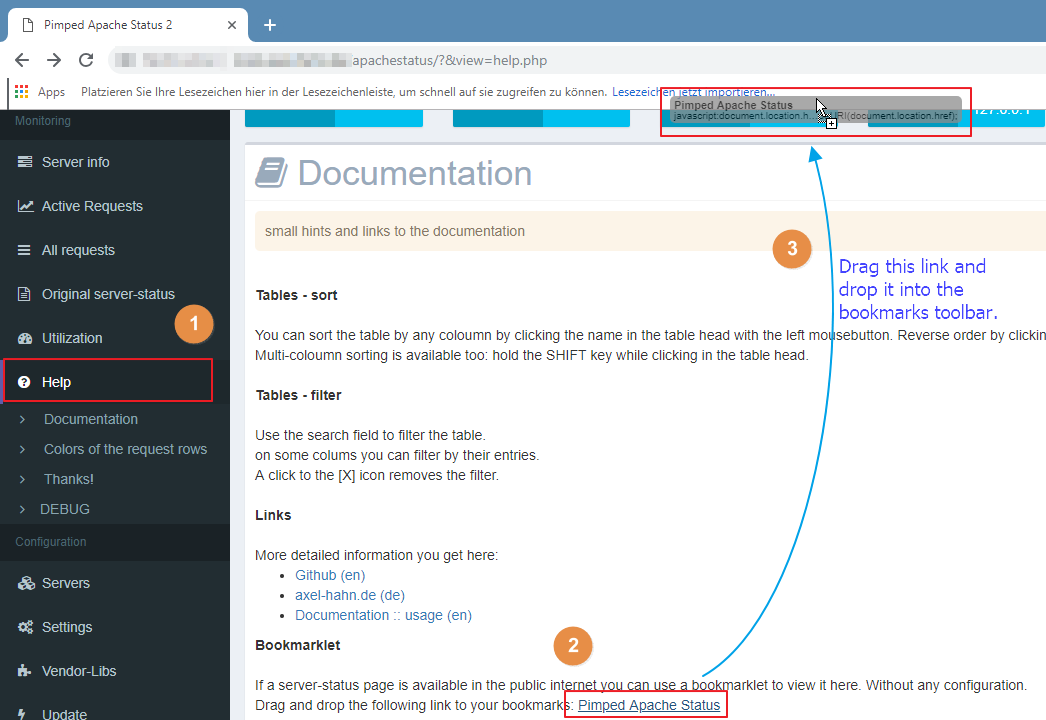Click the Original server-status file icon
The height and width of the screenshot is (720, 1046).
tap(25, 294)
